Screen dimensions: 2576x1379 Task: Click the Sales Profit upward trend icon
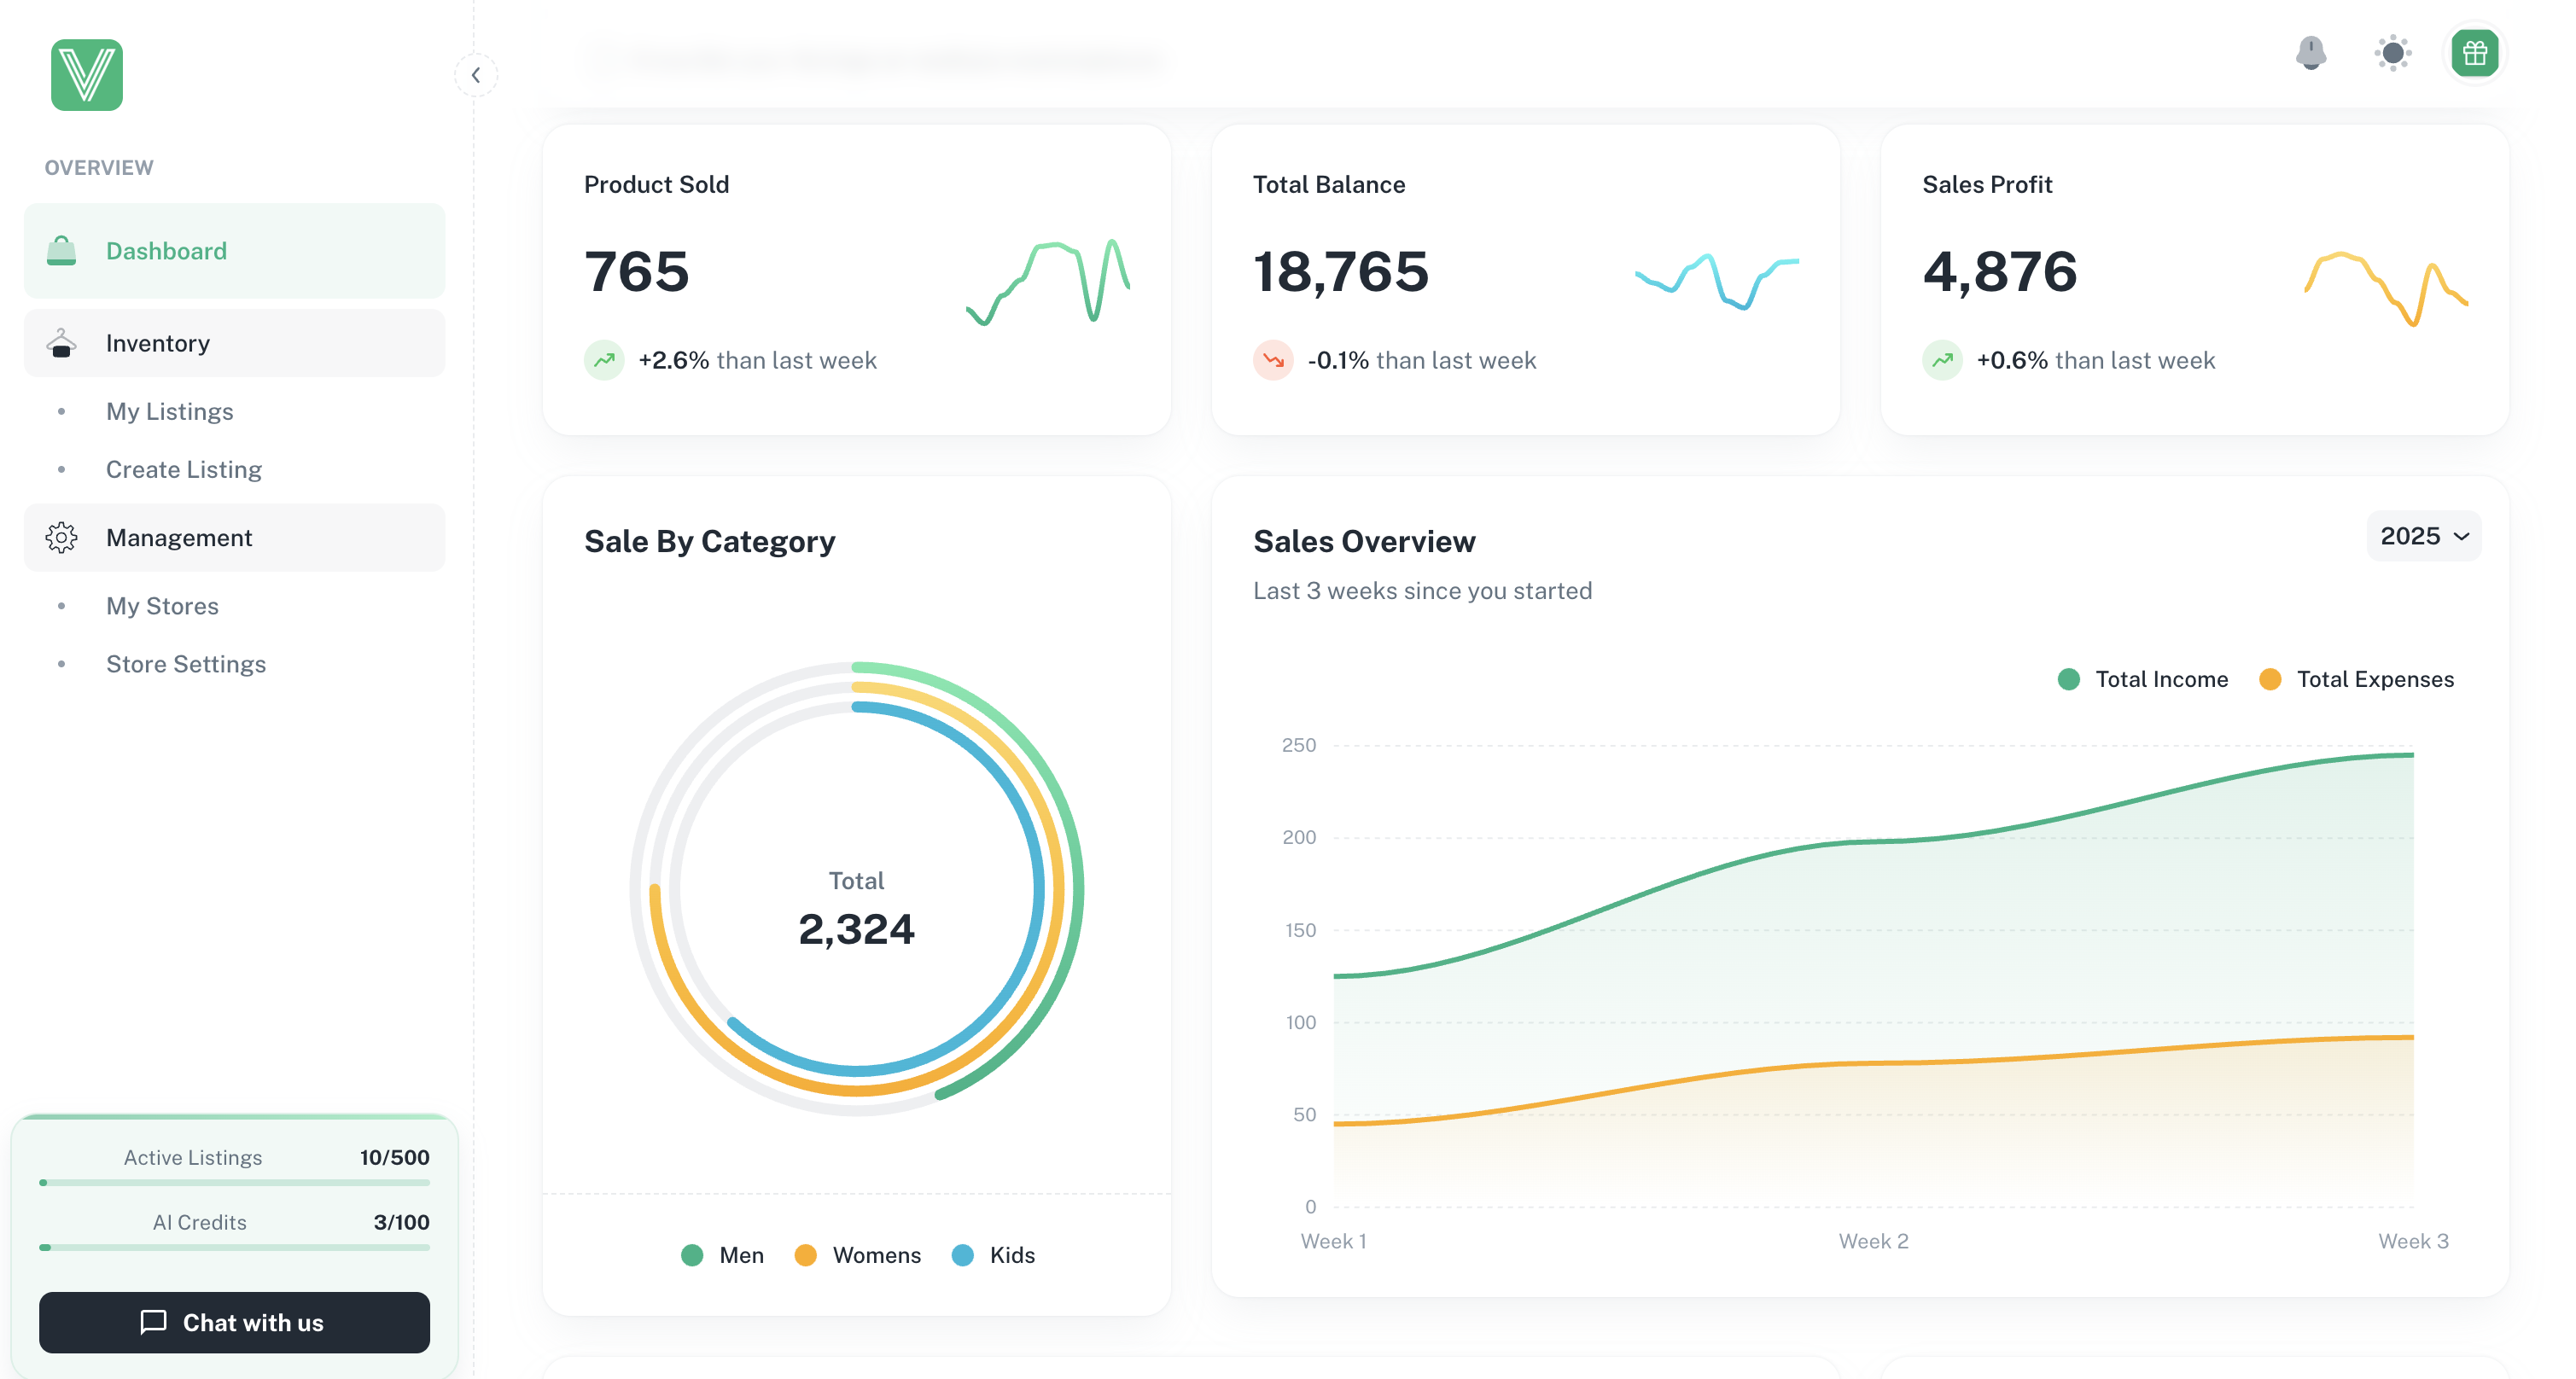[1942, 360]
